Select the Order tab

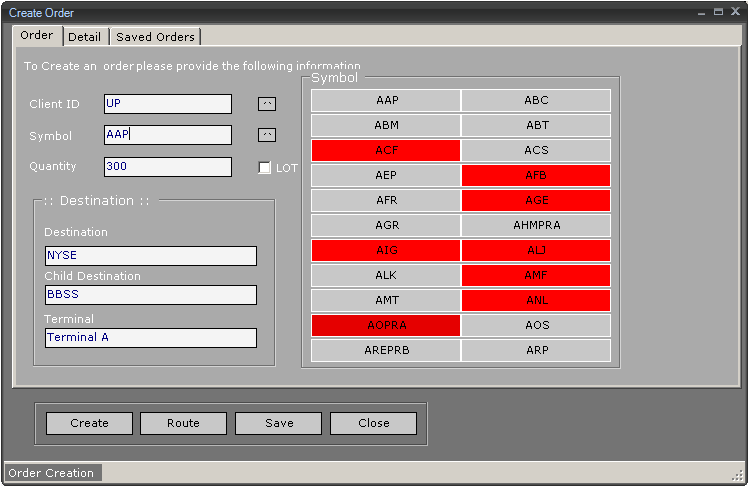(x=37, y=36)
